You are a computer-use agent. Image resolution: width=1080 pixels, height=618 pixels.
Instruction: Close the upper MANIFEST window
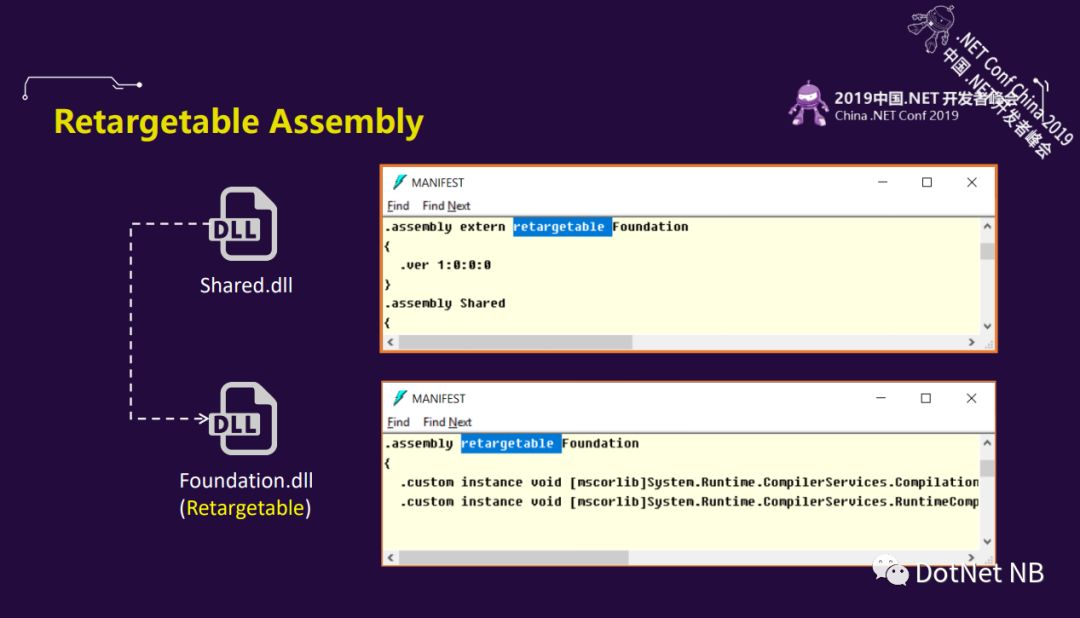pyautogui.click(x=972, y=182)
